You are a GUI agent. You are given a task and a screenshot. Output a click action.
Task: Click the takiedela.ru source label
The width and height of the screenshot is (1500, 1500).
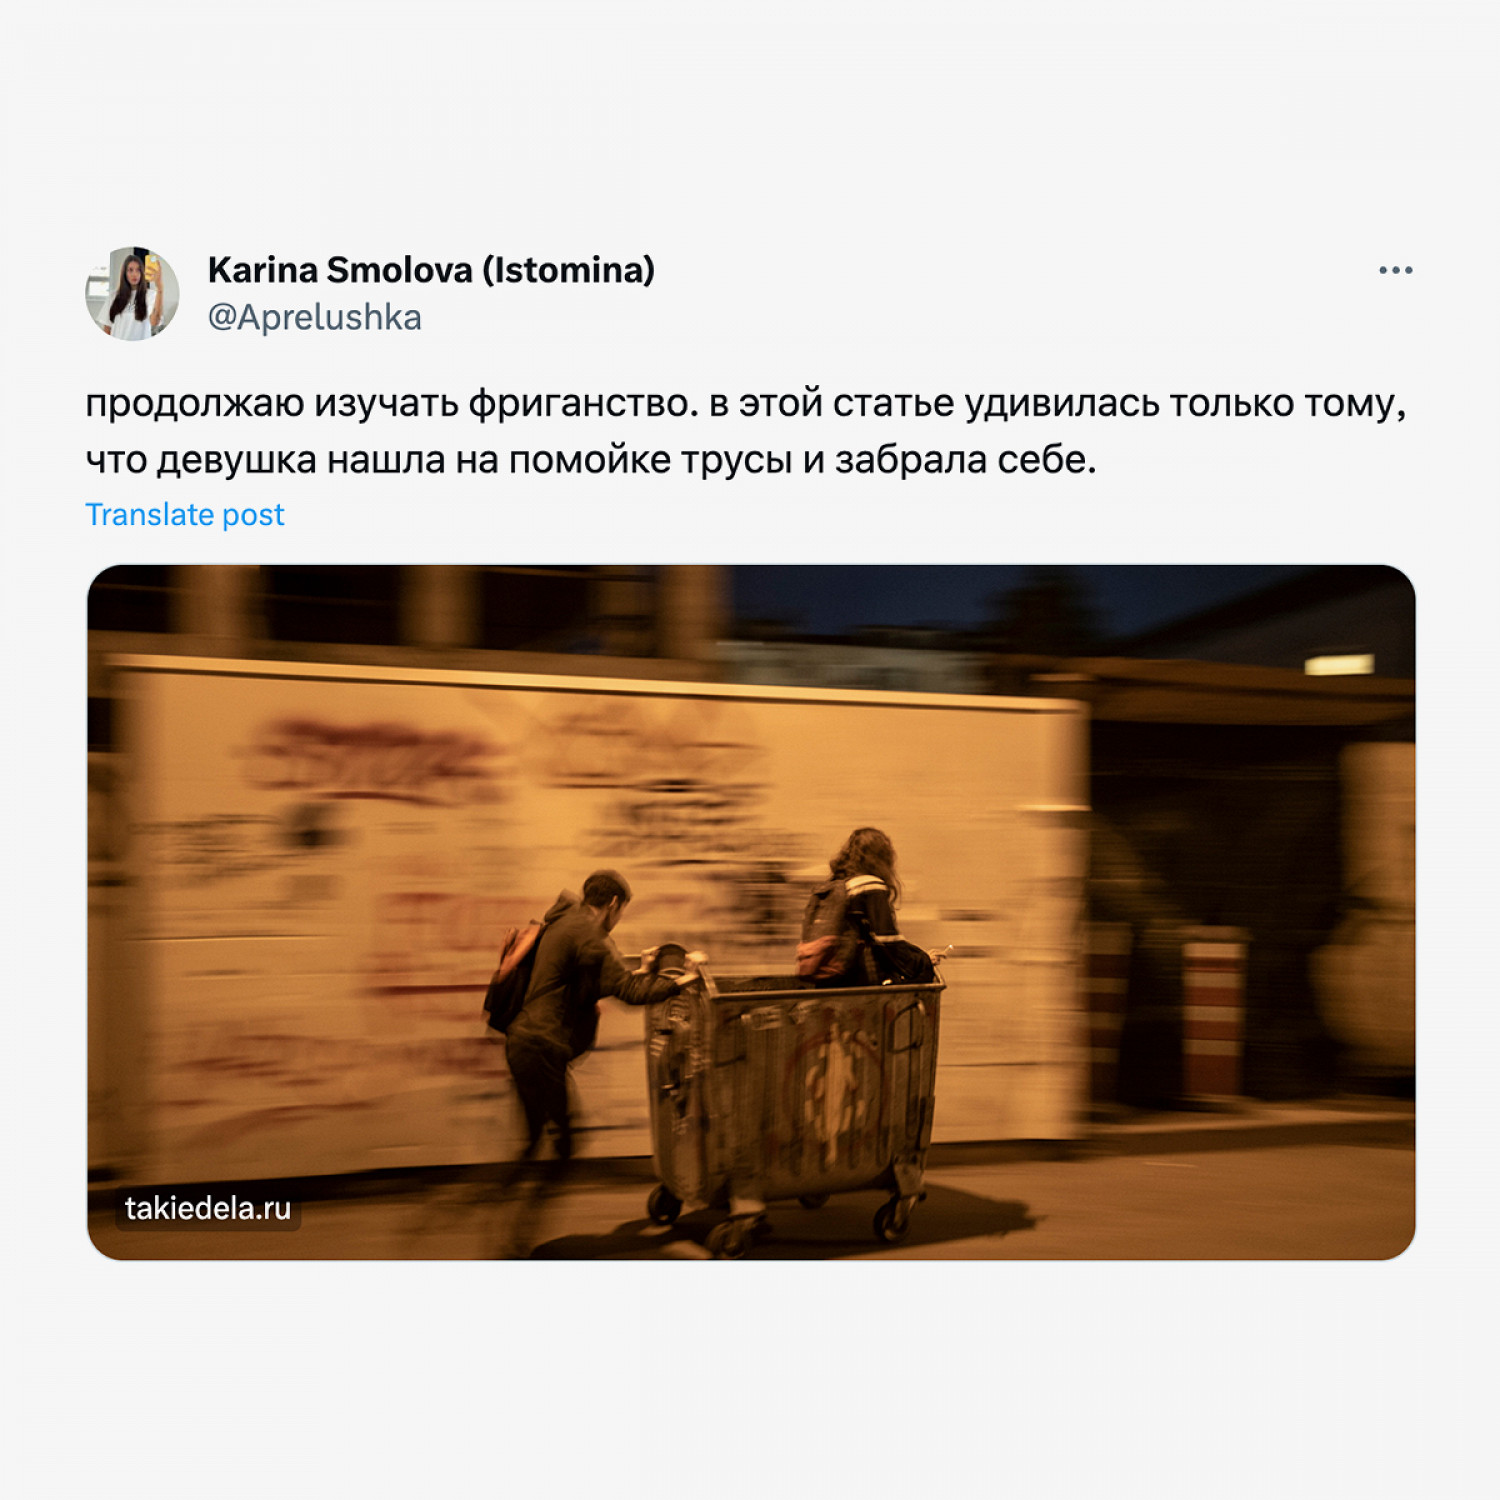tap(208, 1208)
